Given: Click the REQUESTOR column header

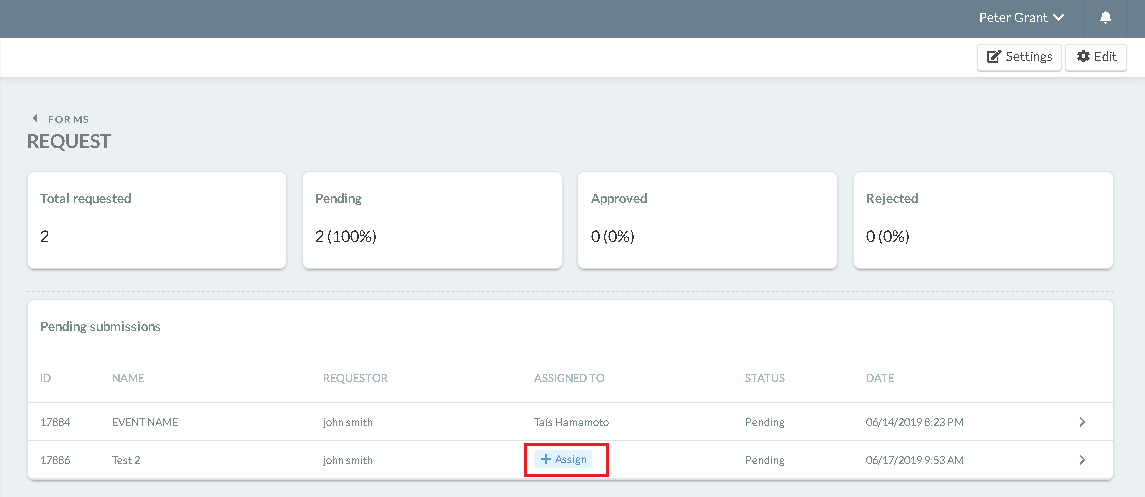Looking at the screenshot, I should [356, 378].
